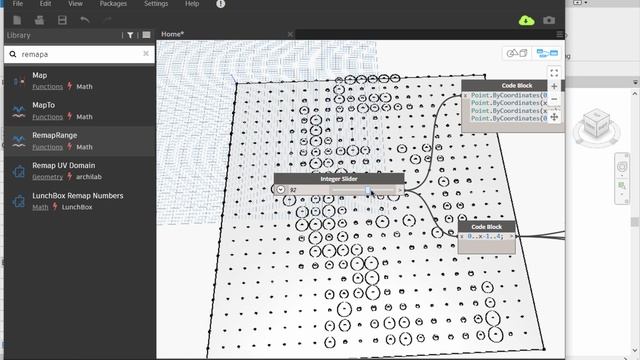Select the Integer Slider node title
The image size is (640, 360).
coord(339,179)
